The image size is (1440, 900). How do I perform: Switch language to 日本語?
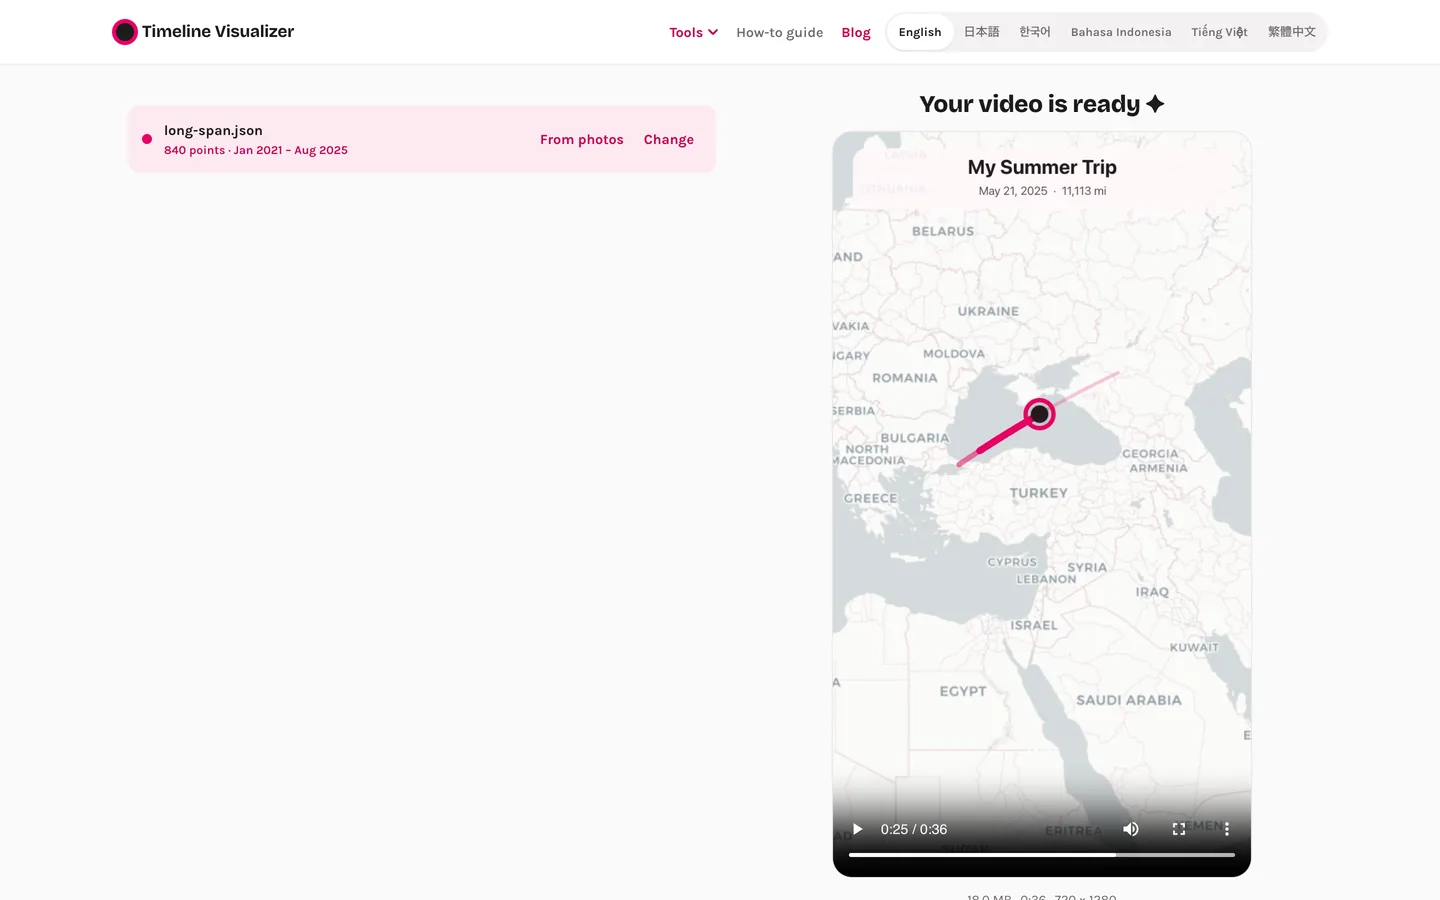pyautogui.click(x=981, y=32)
